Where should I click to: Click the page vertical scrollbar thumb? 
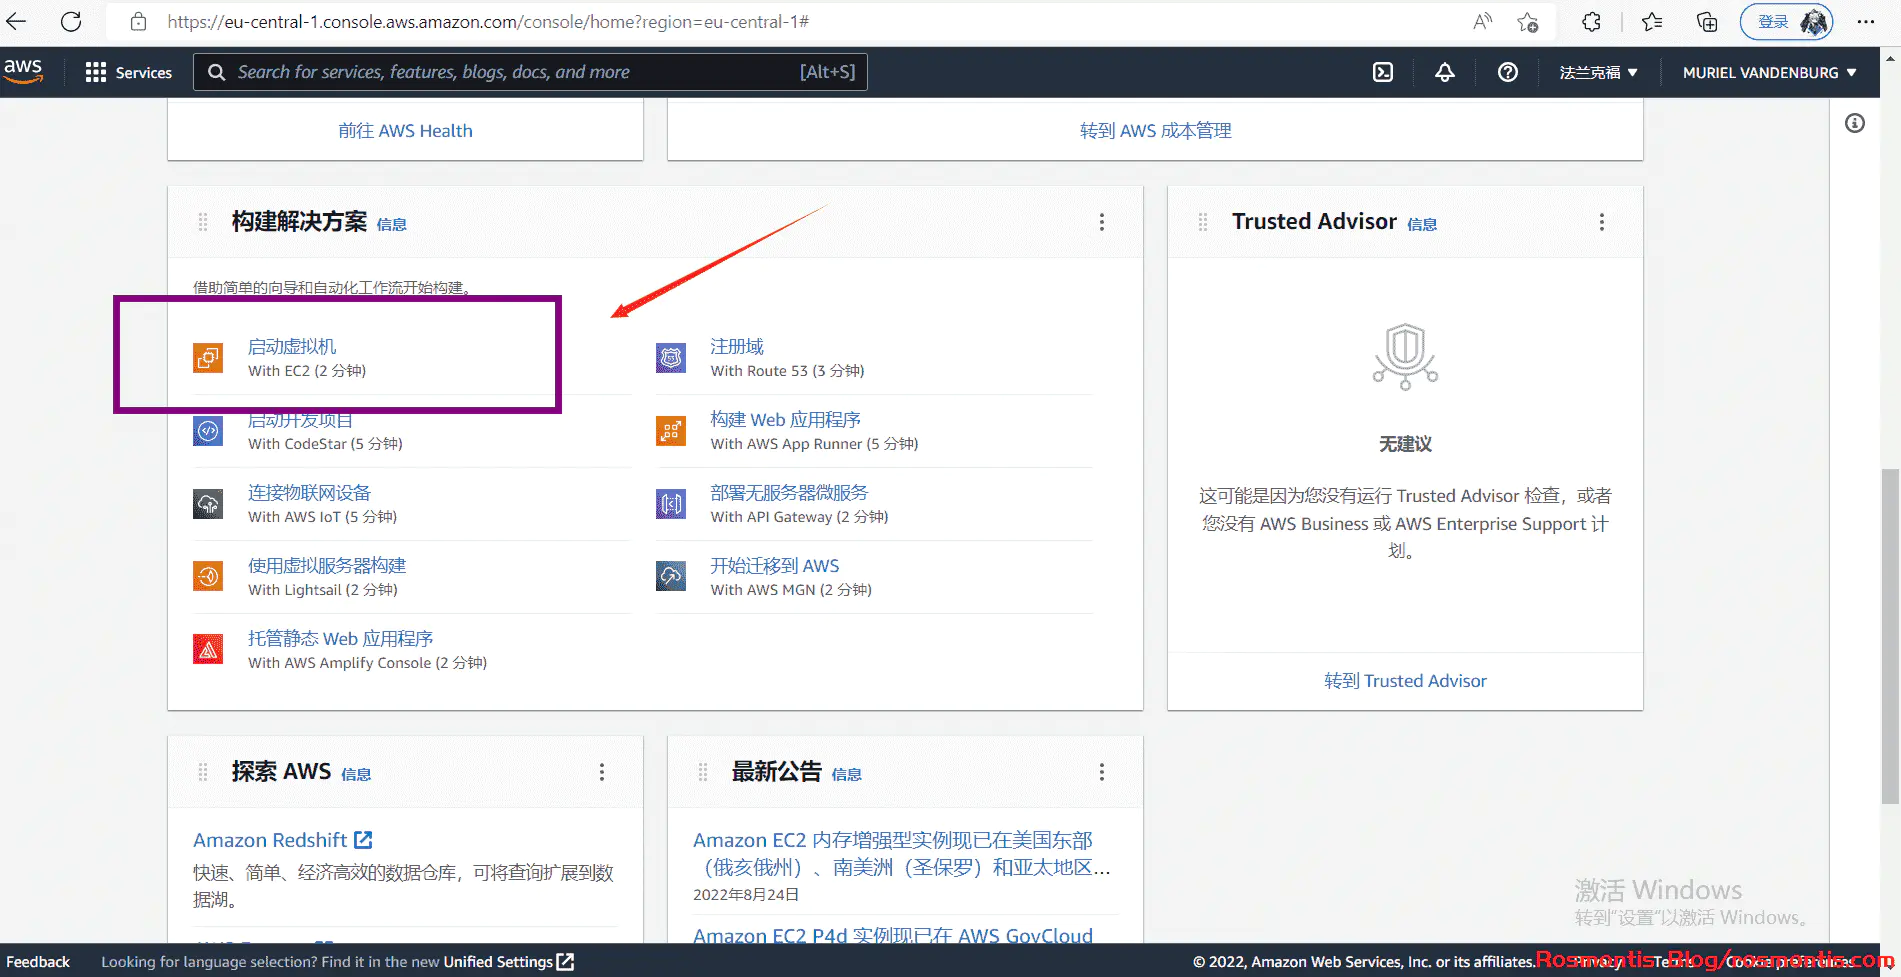(x=1890, y=636)
